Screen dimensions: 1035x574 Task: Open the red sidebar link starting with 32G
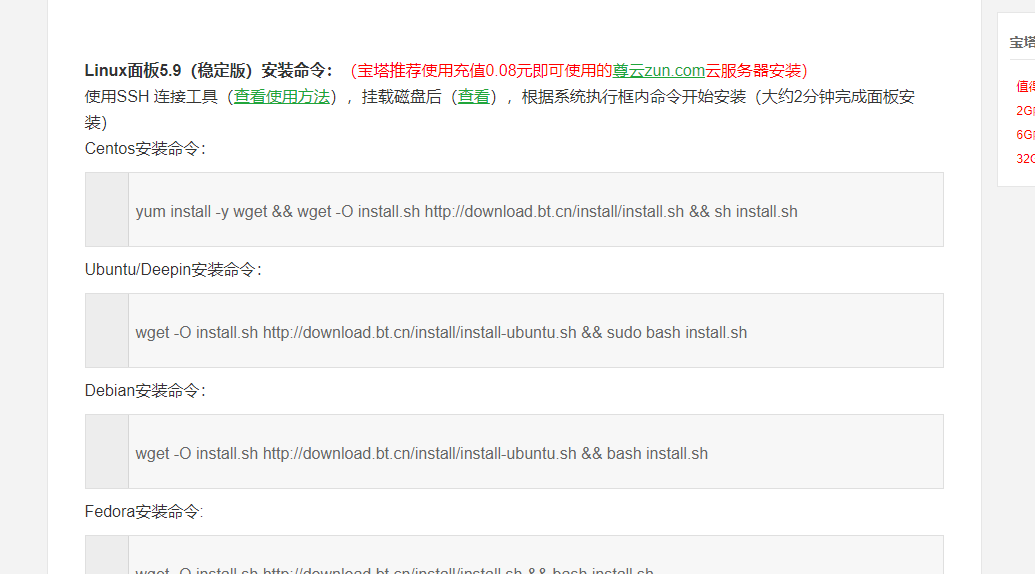click(x=1025, y=158)
